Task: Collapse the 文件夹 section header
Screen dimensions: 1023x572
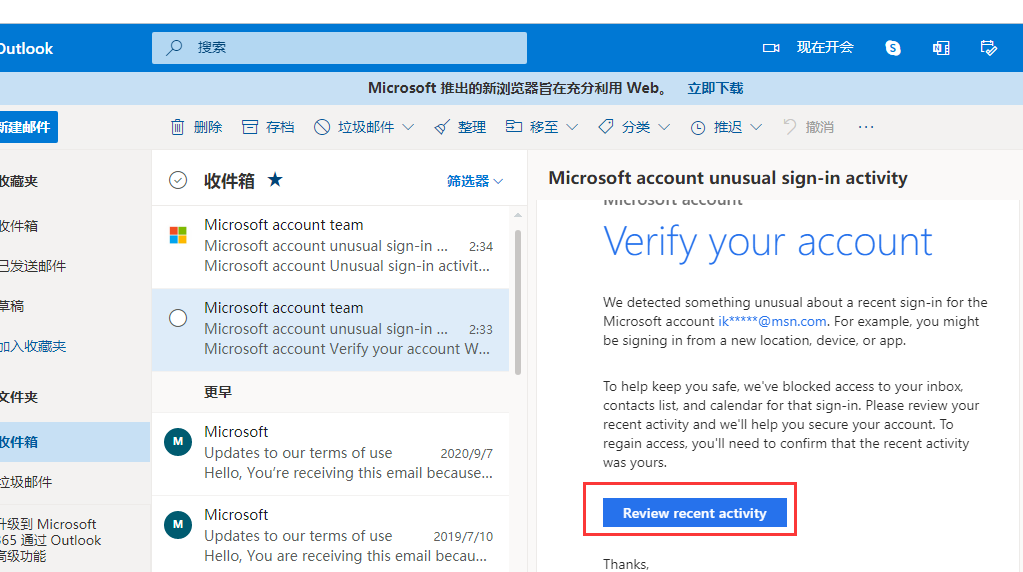Action: point(19,397)
